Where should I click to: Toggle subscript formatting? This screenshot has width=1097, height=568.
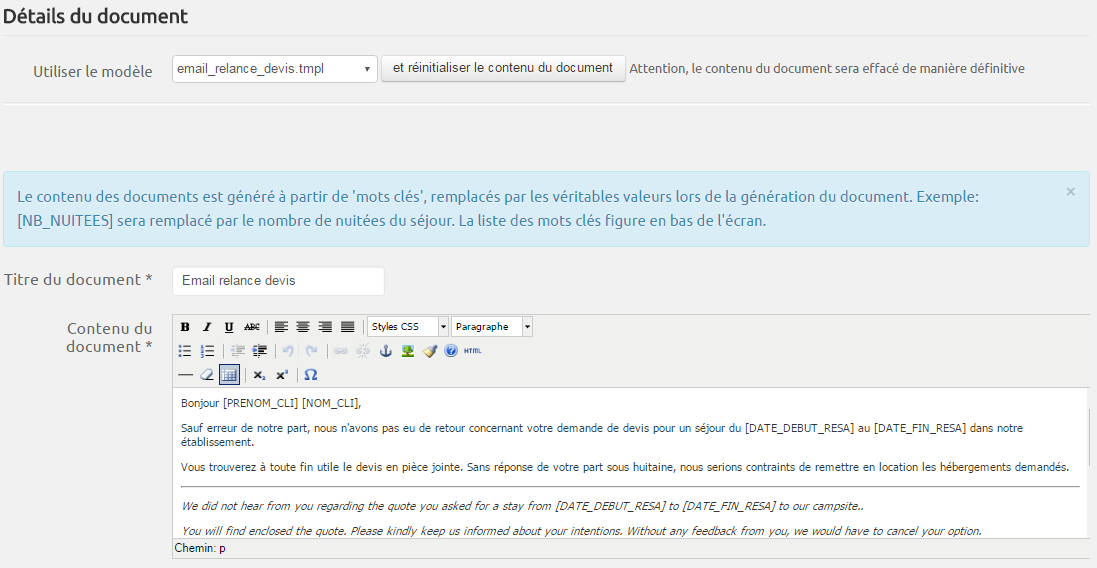click(259, 375)
